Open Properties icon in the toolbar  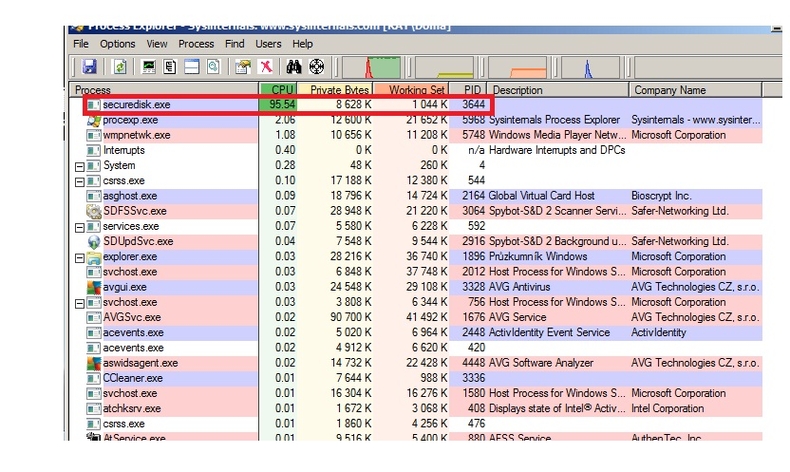click(242, 68)
